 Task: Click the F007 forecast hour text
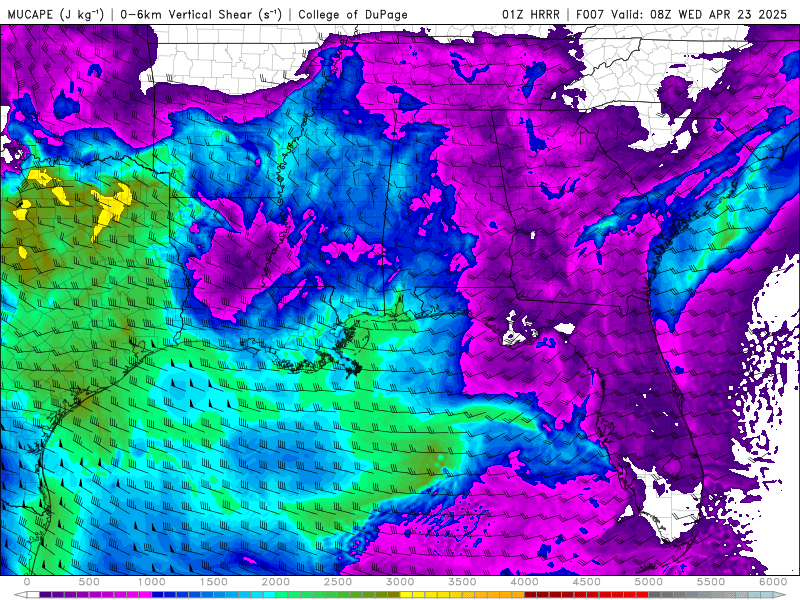point(591,14)
